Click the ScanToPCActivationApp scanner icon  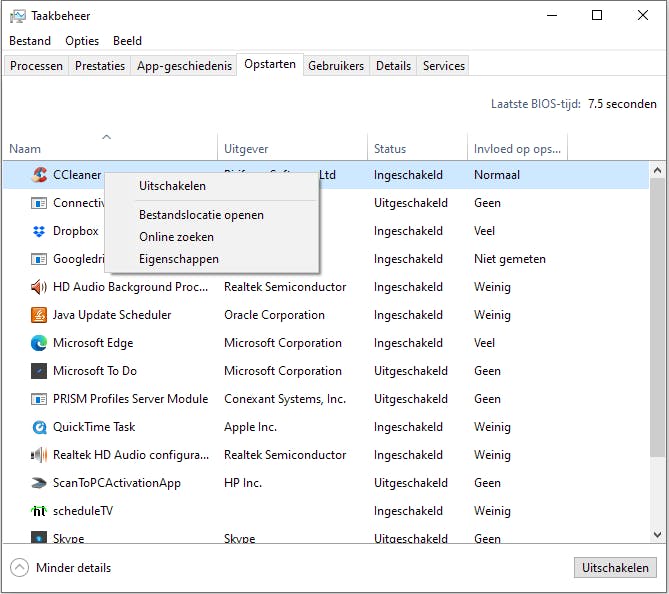click(39, 483)
